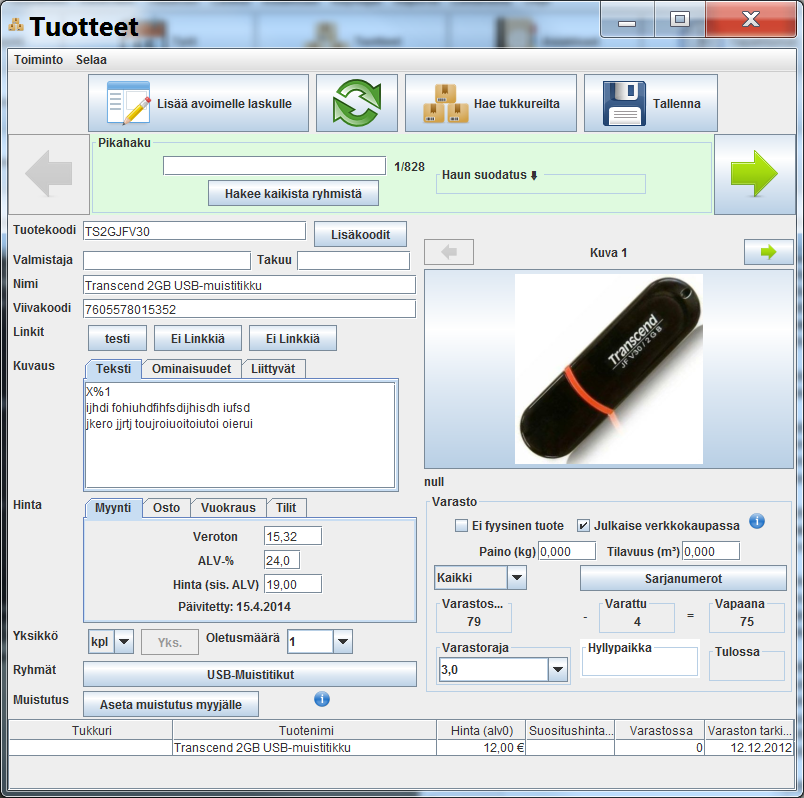This screenshot has height=798, width=804.
Task: Uncheck Julkaise verkkokaupassa checkbox
Action: [x=583, y=526]
